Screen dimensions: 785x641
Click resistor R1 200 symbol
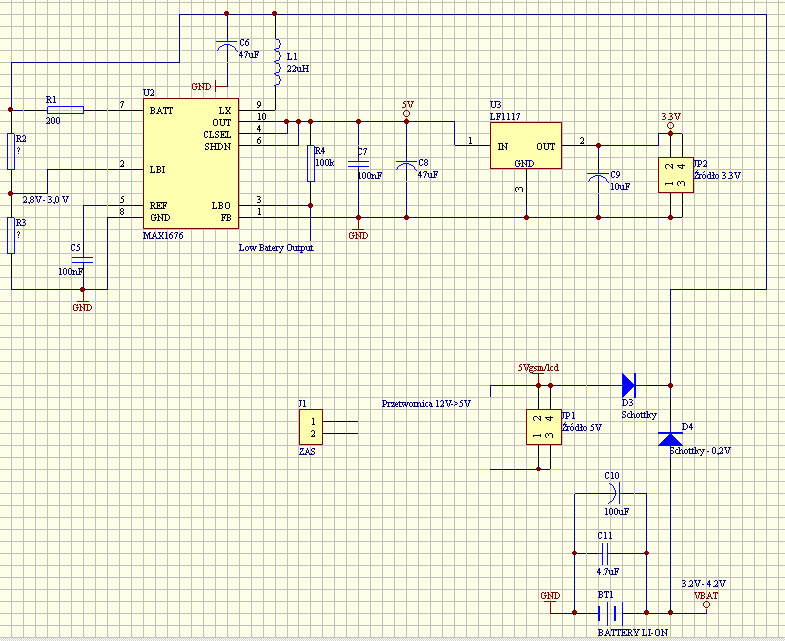click(65, 110)
